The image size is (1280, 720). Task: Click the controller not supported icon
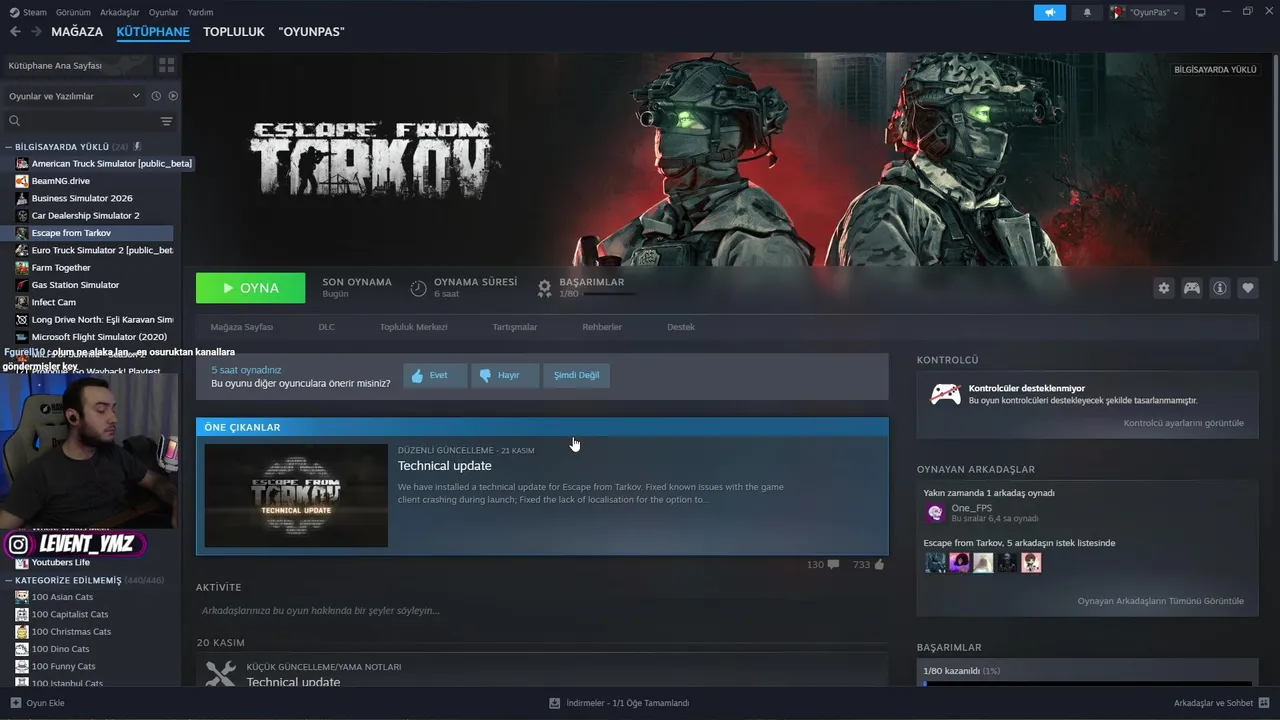(x=945, y=394)
